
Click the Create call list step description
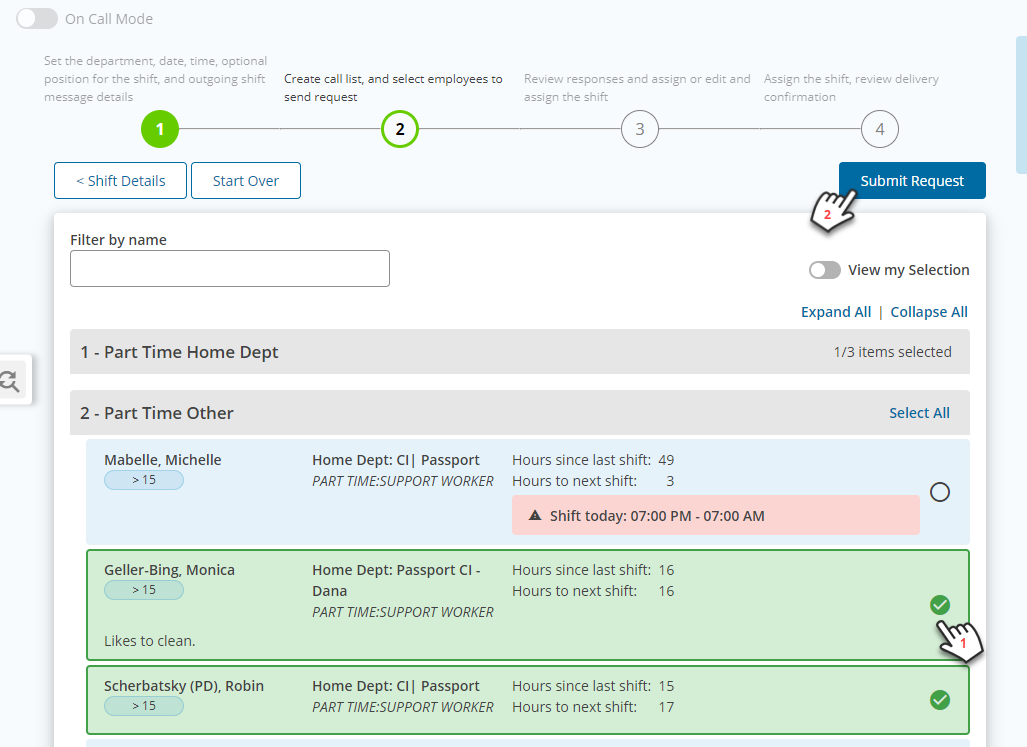[x=393, y=88]
